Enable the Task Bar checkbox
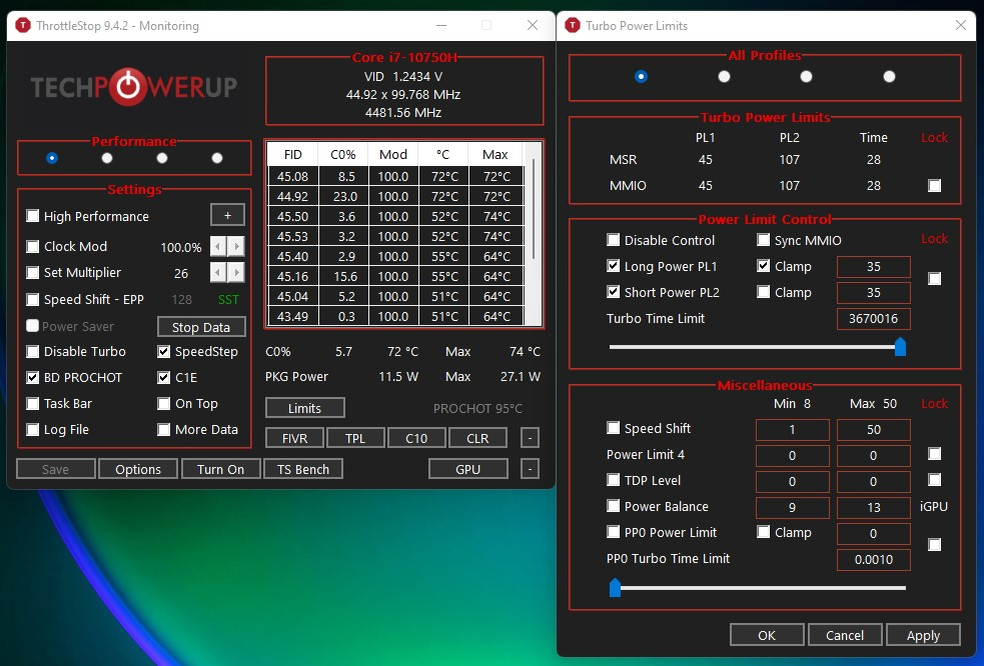984x666 pixels. point(33,404)
